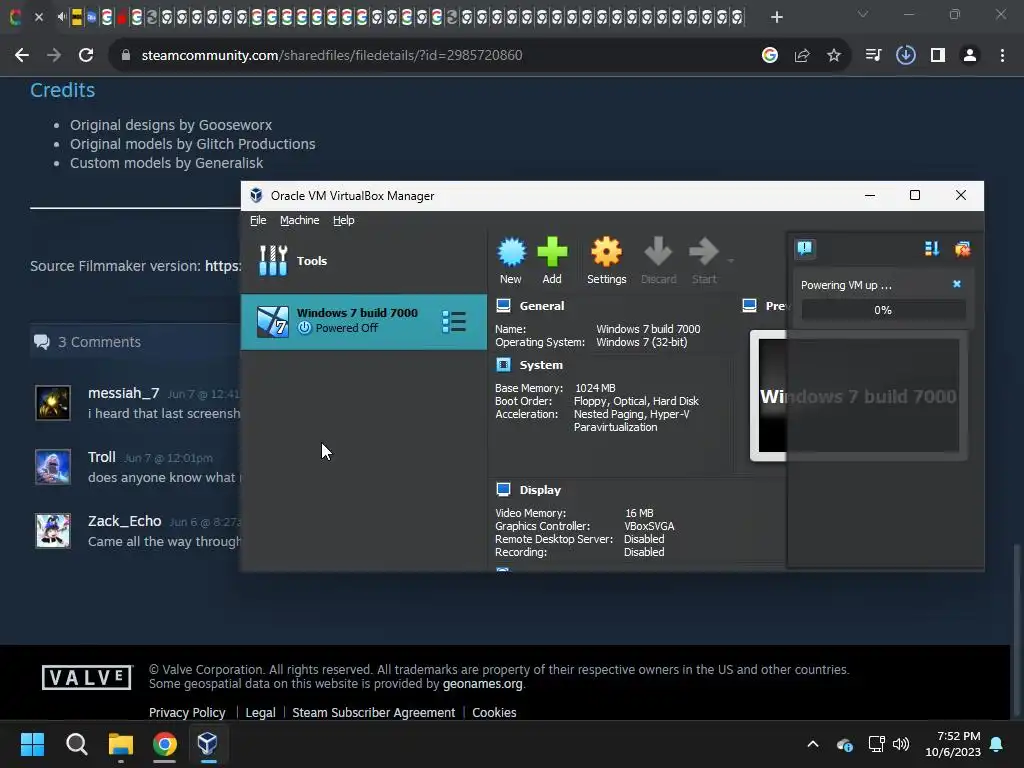The height and width of the screenshot is (768, 1024).
Task: Click the browser page vertical scrollbar
Action: click(1016, 630)
